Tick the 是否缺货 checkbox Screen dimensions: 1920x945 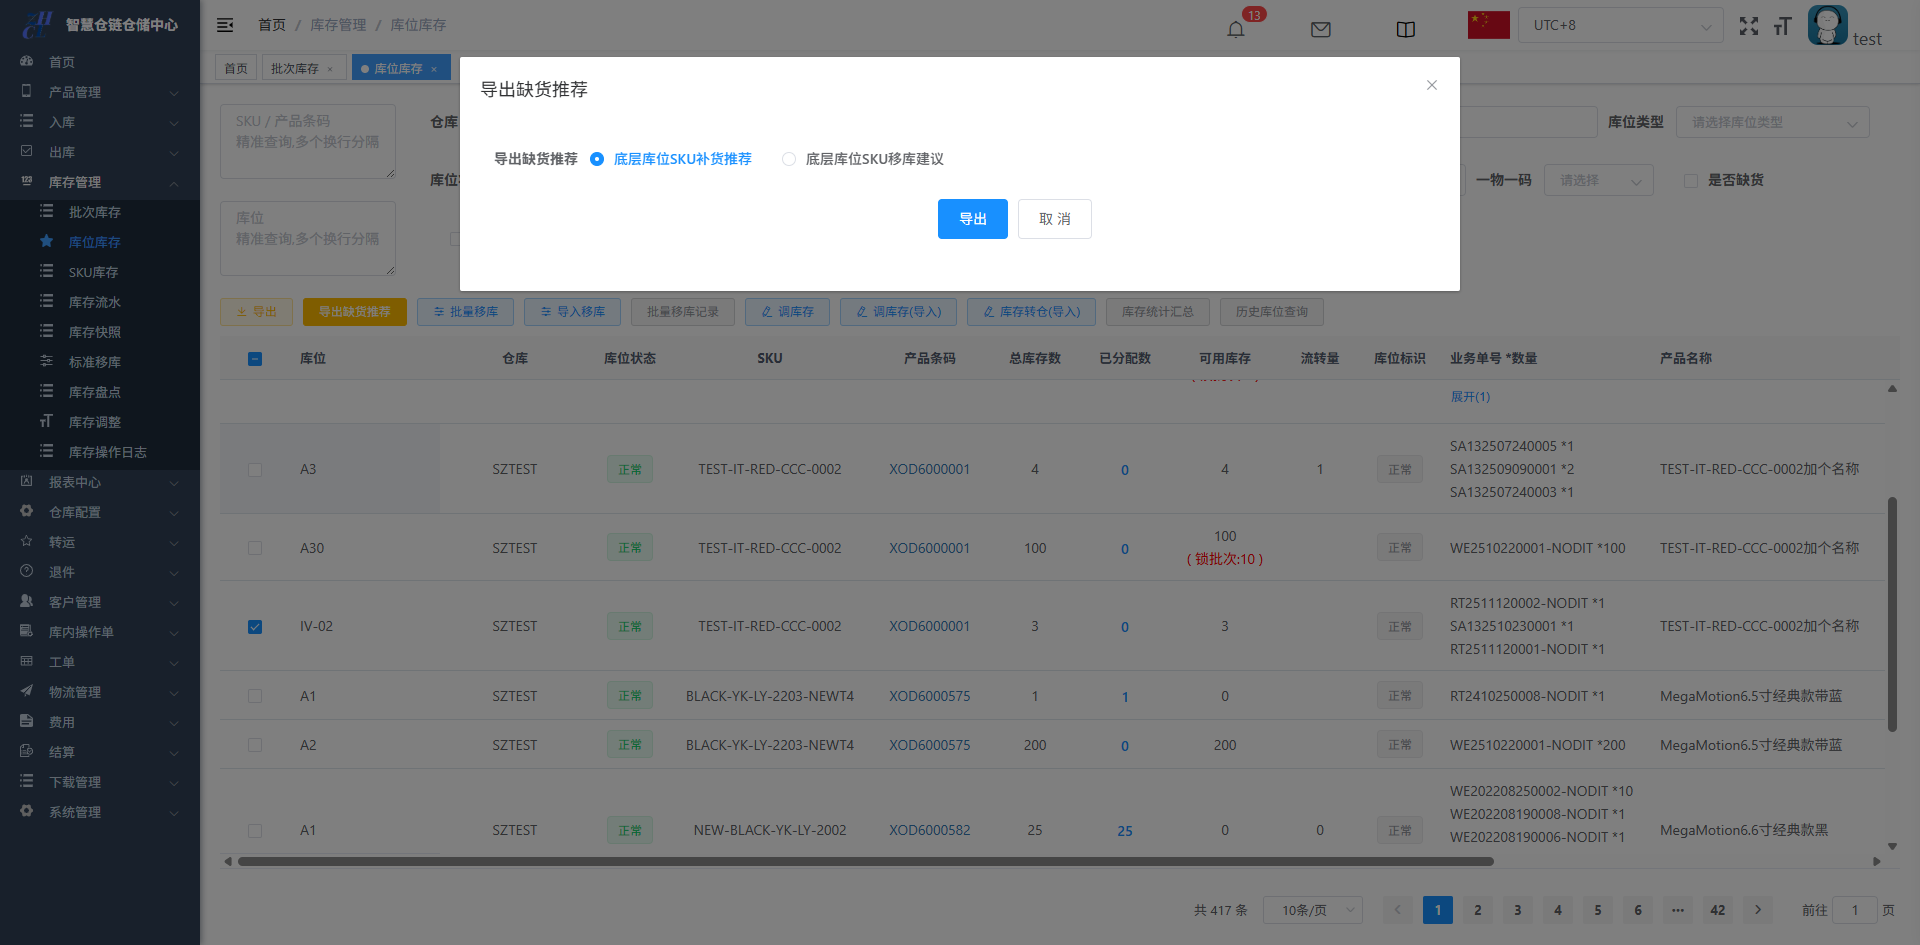click(x=1691, y=181)
